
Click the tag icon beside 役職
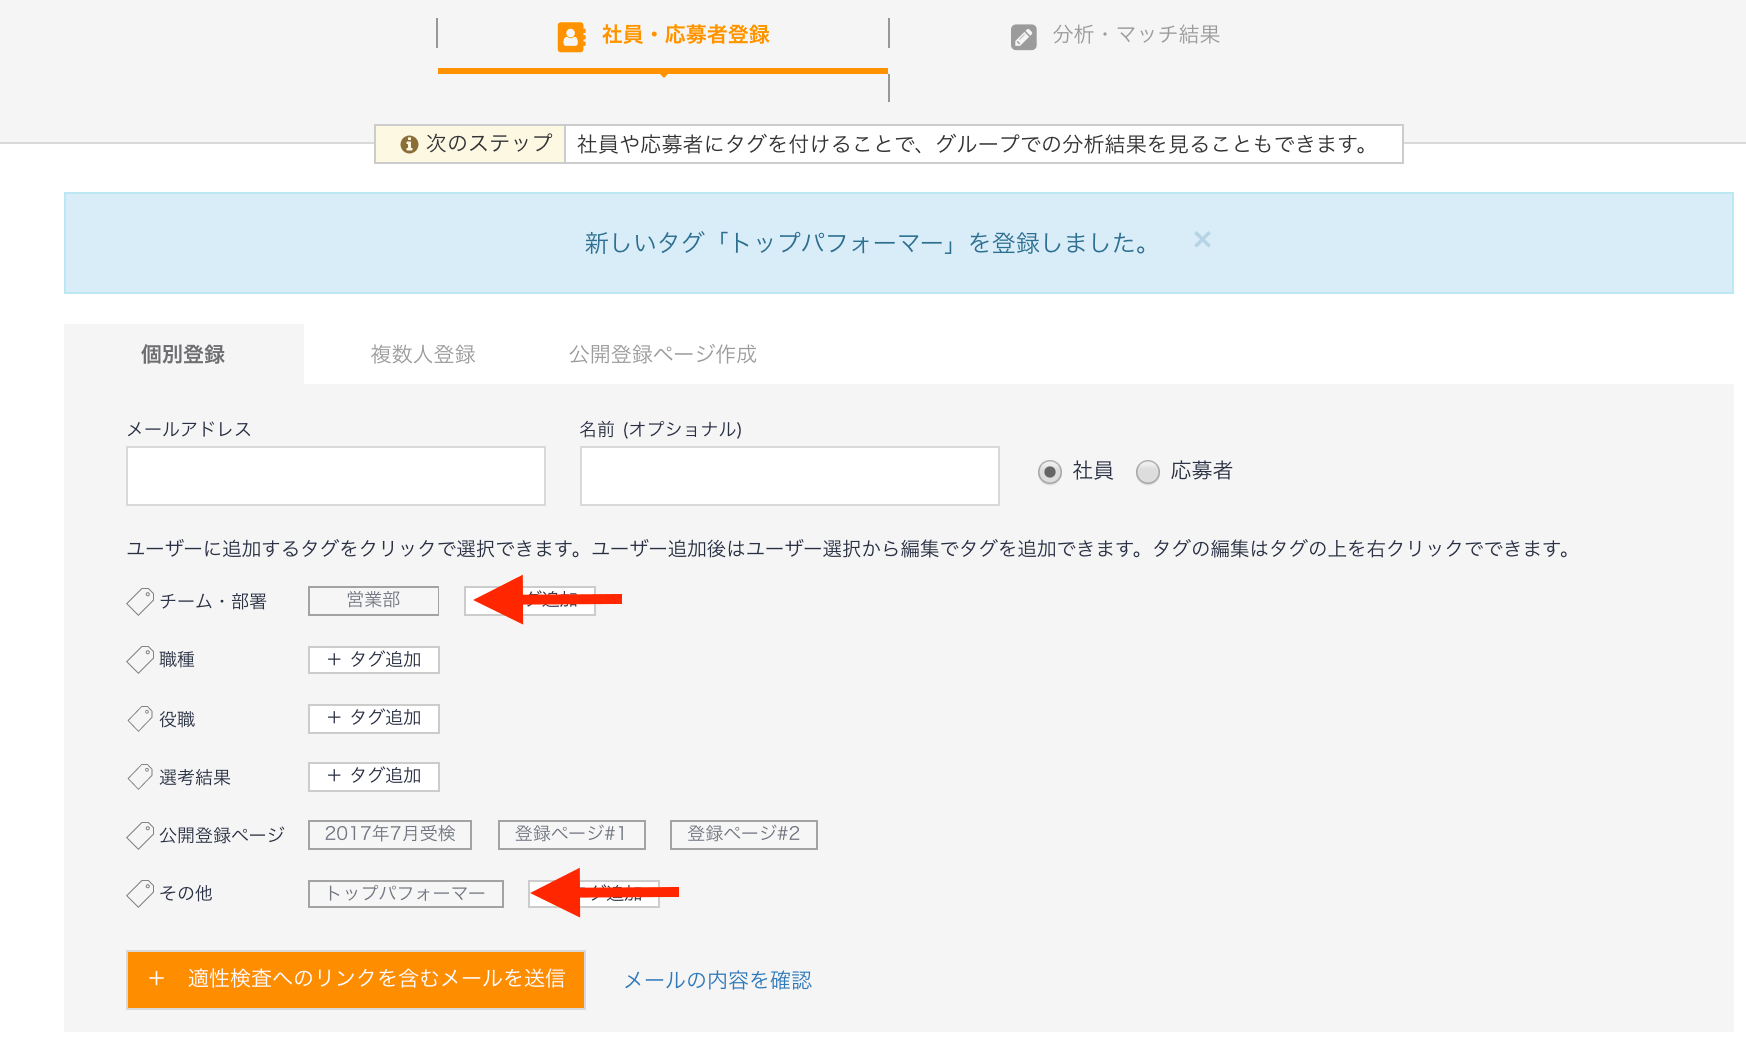pos(140,718)
